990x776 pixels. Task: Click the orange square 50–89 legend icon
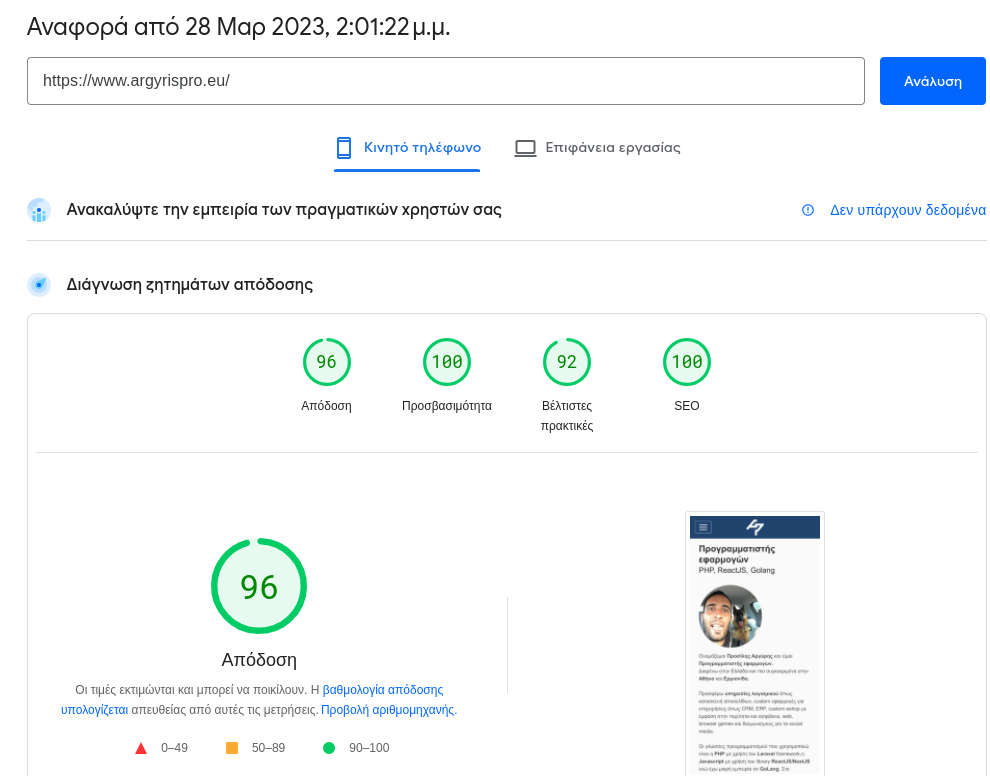coord(232,748)
